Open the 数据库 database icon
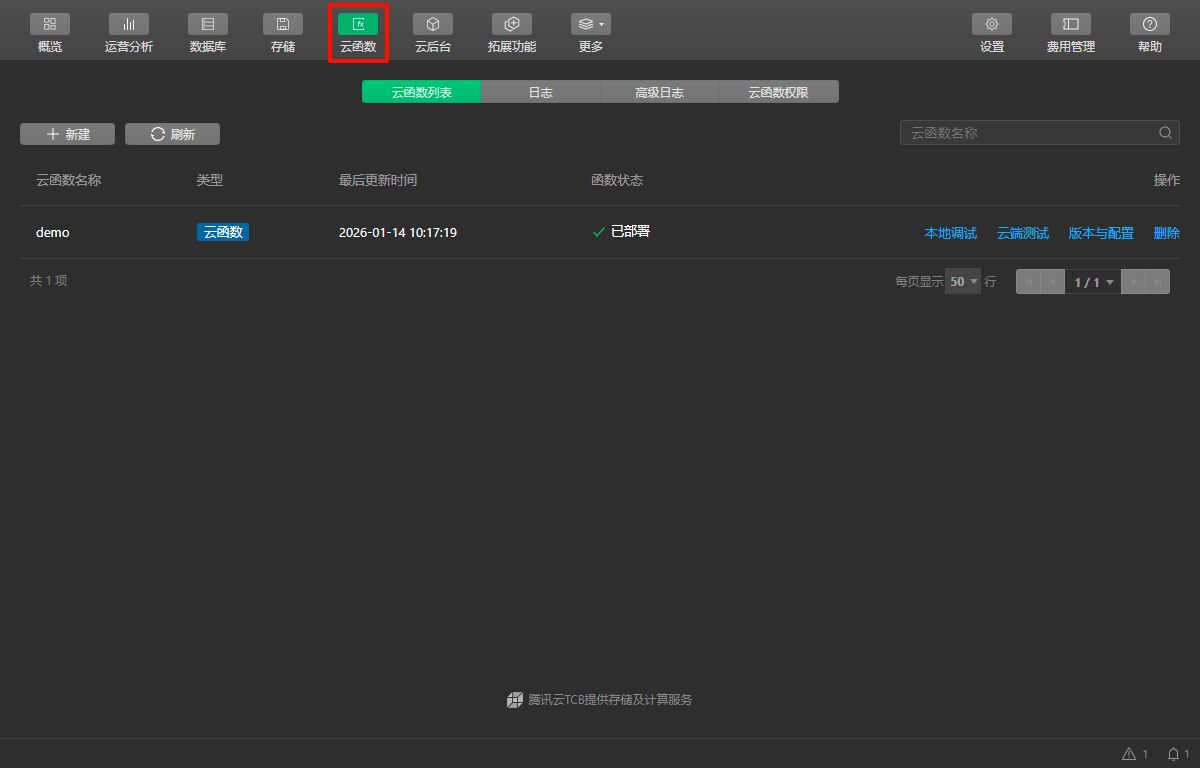Viewport: 1200px width, 768px height. point(207,24)
